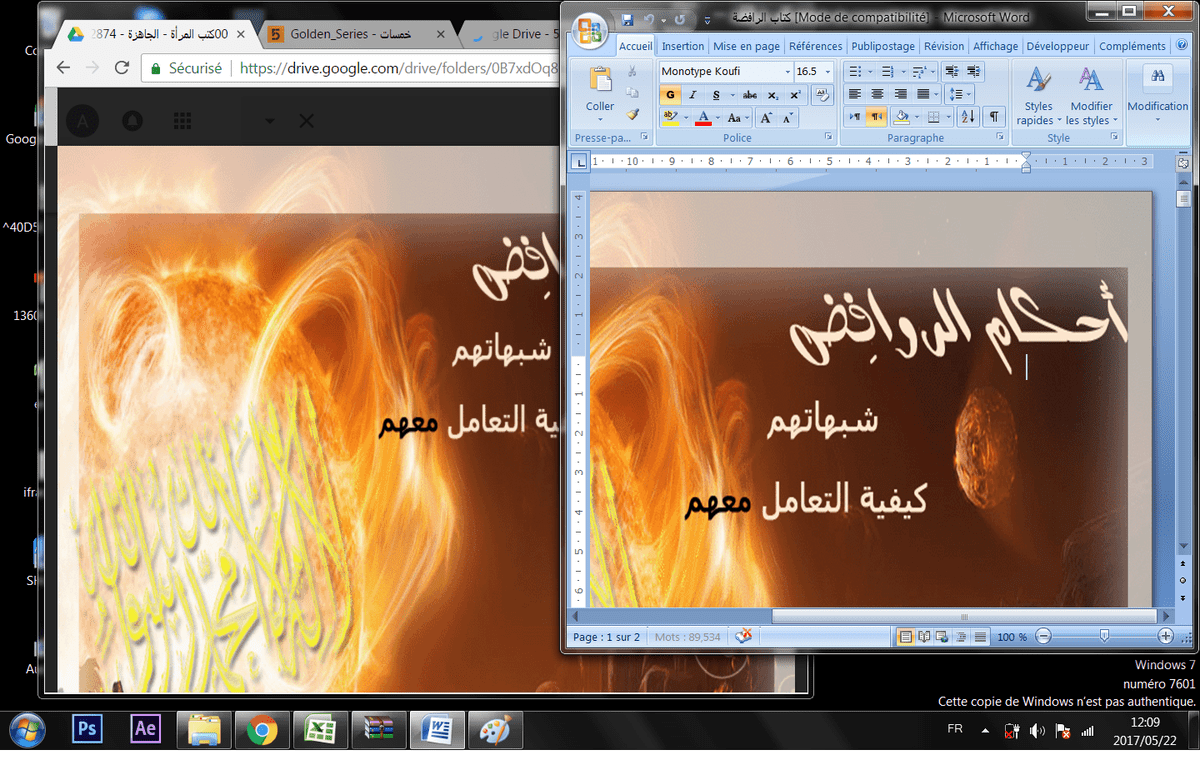Toggle italic (I) formatting

click(x=692, y=95)
